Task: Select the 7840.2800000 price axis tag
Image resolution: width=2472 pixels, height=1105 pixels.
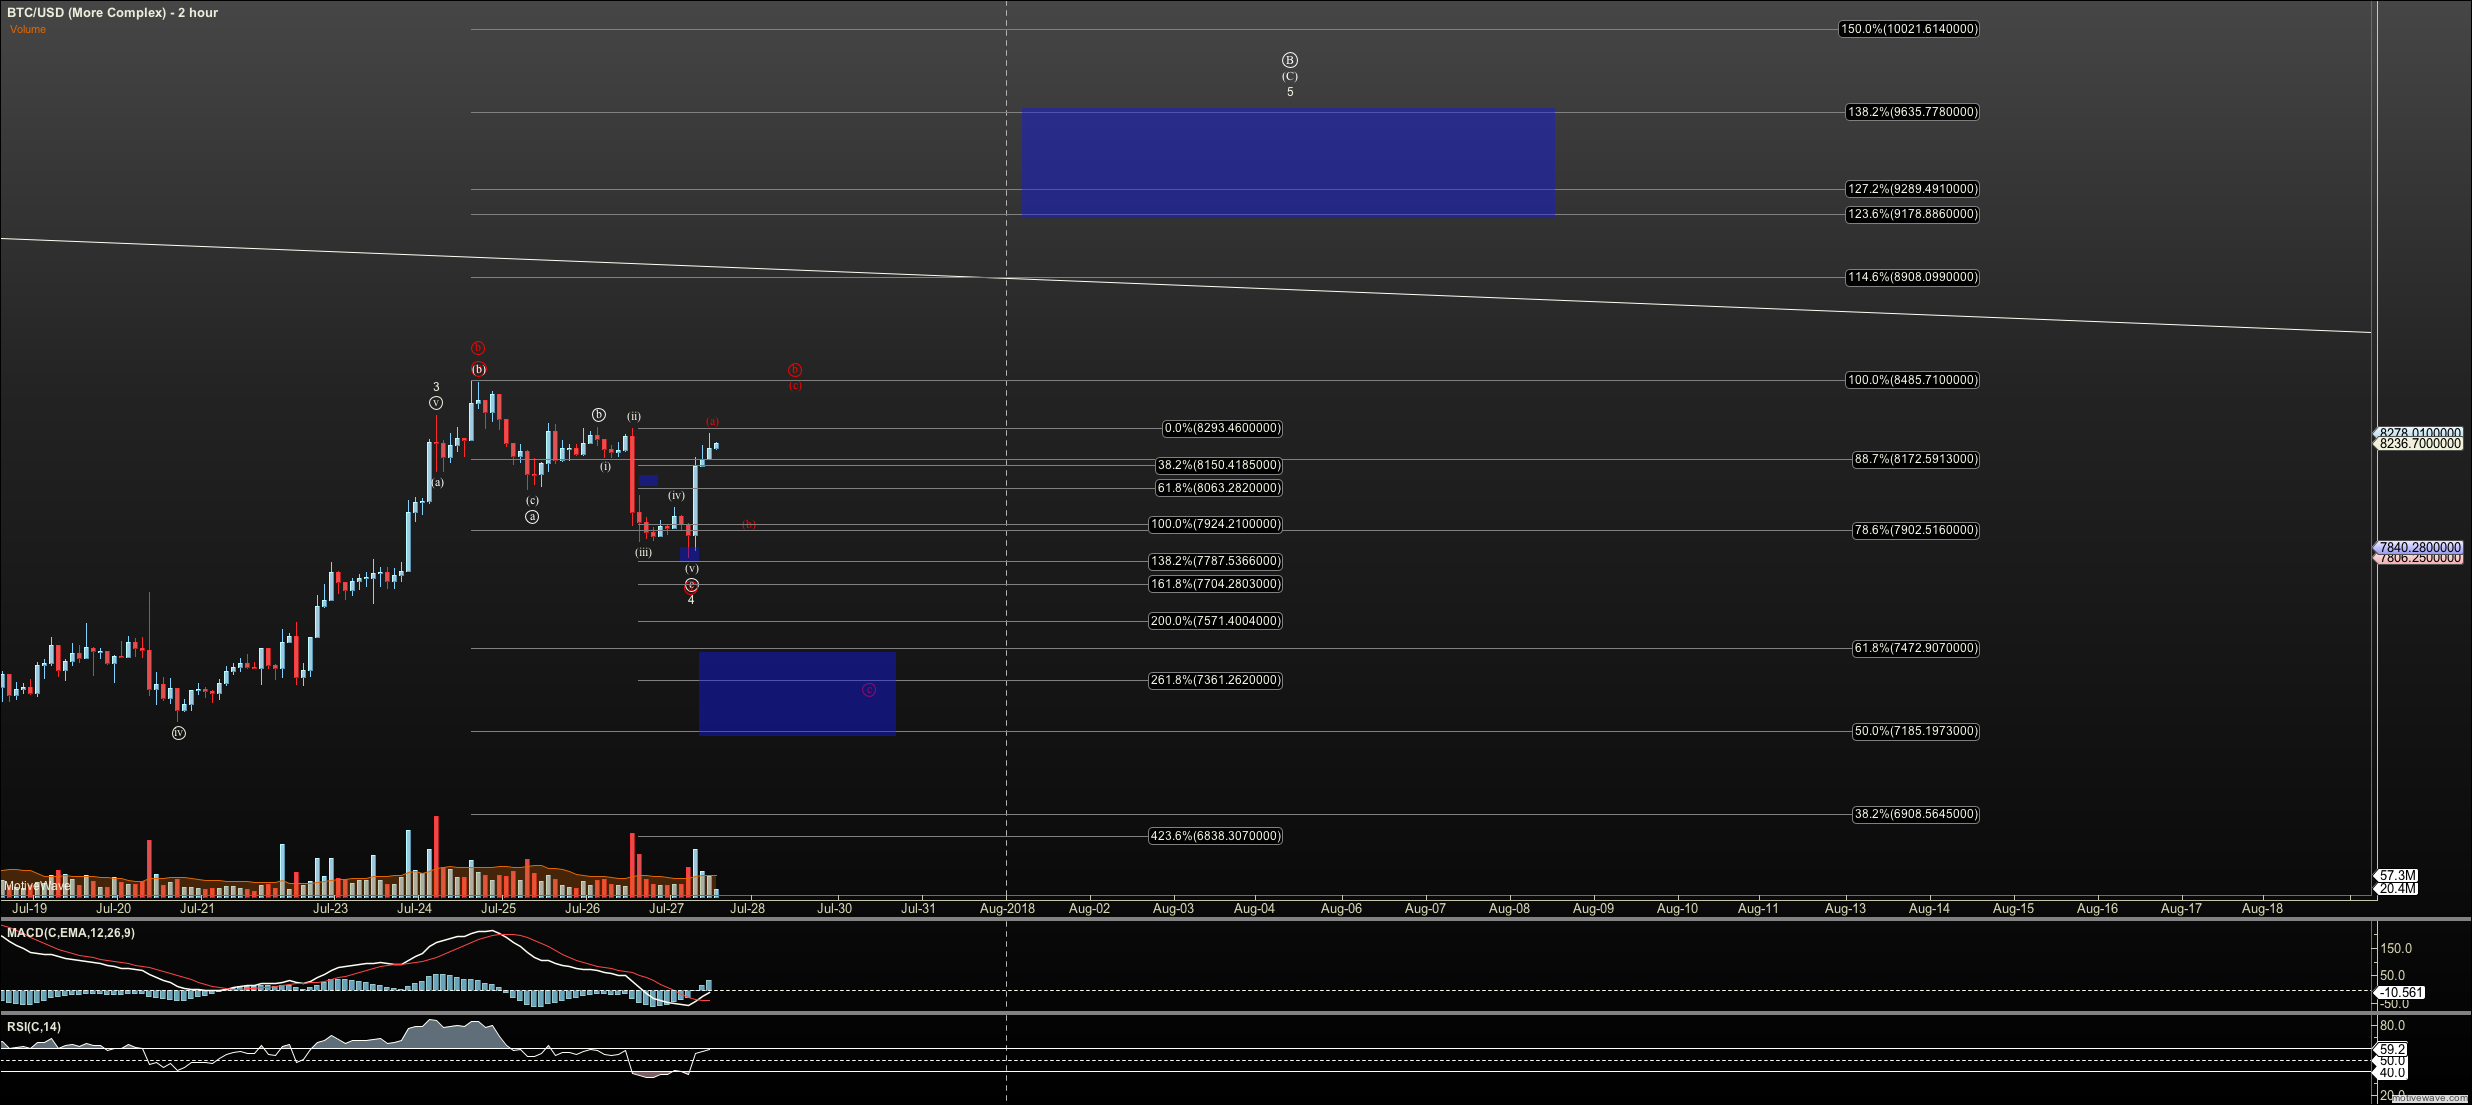Action: tap(2419, 548)
